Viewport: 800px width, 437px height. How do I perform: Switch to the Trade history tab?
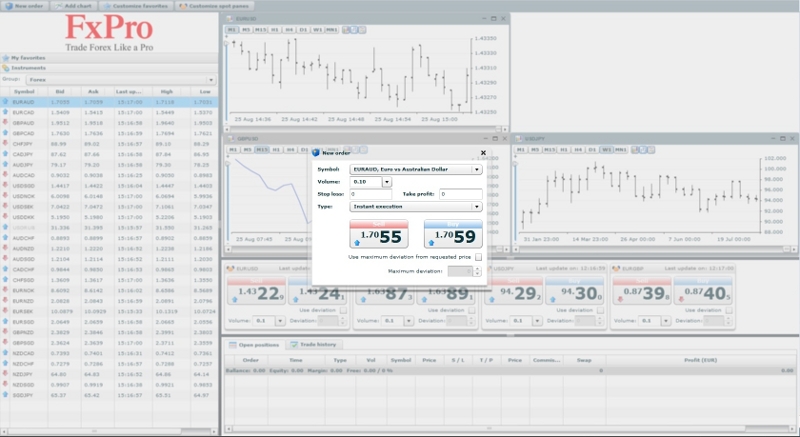[313, 345]
